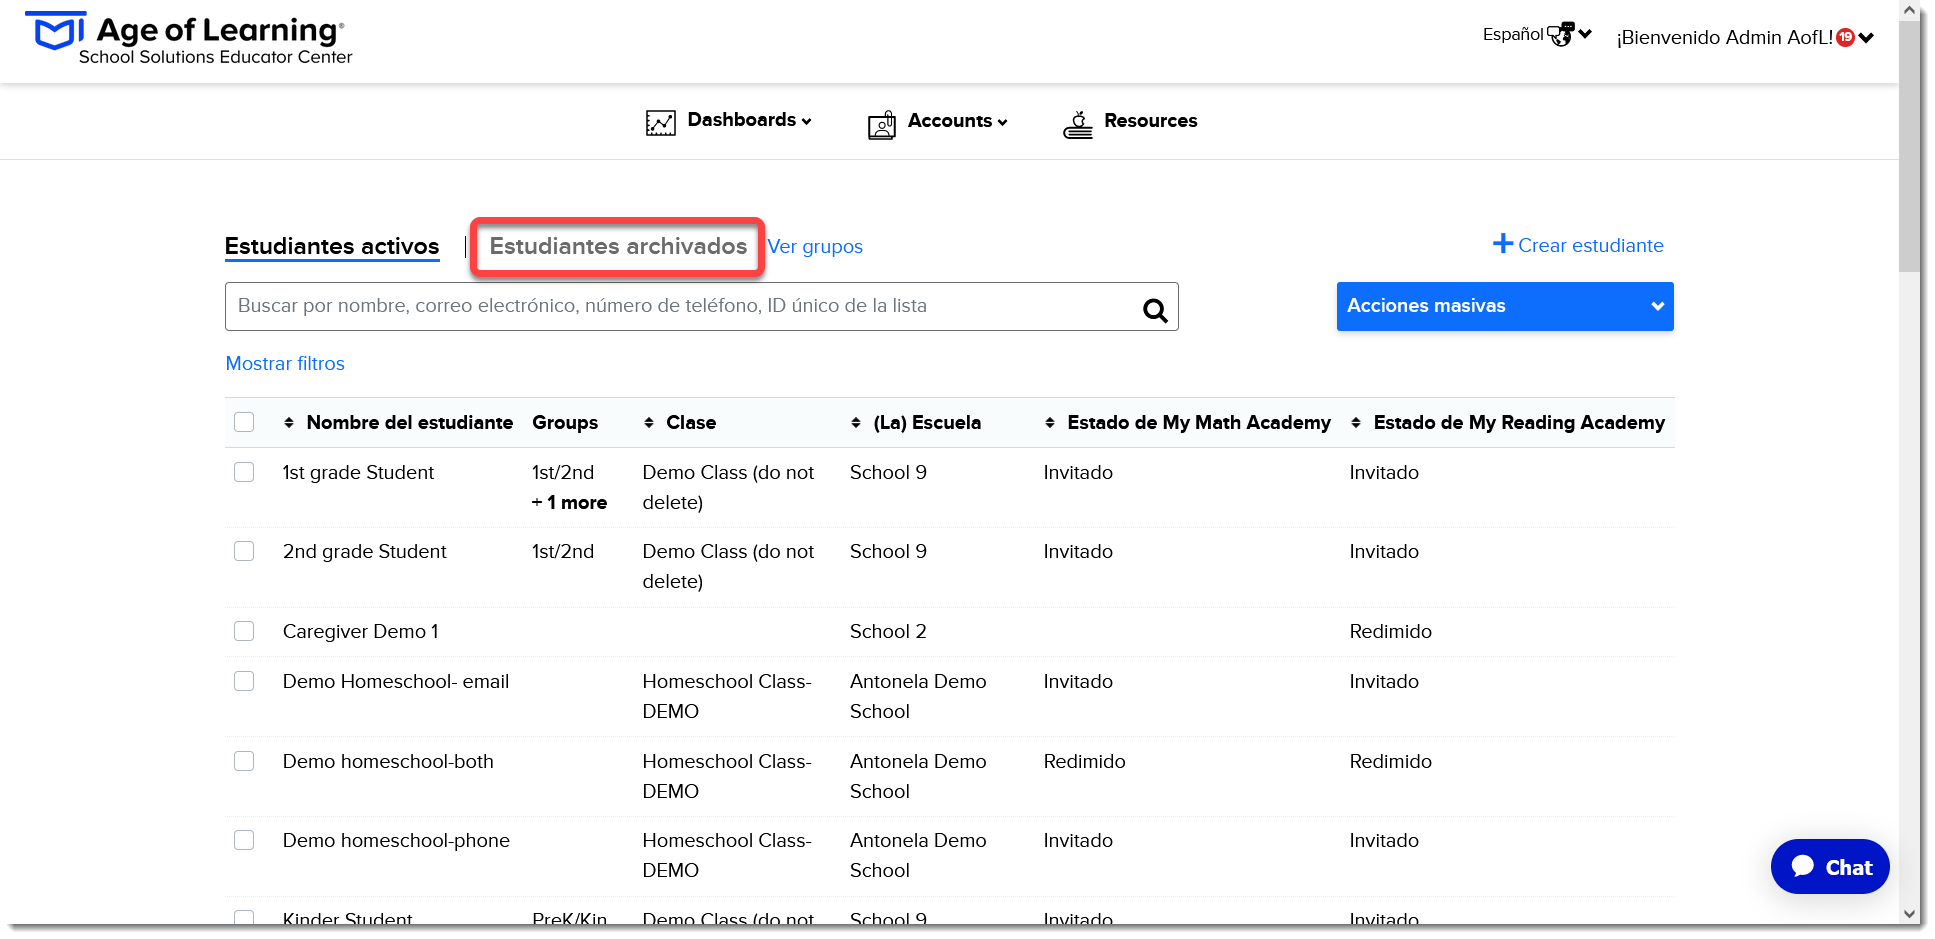Click 'Demo Class (do not delete)' for 1st grade Student

pos(728,487)
